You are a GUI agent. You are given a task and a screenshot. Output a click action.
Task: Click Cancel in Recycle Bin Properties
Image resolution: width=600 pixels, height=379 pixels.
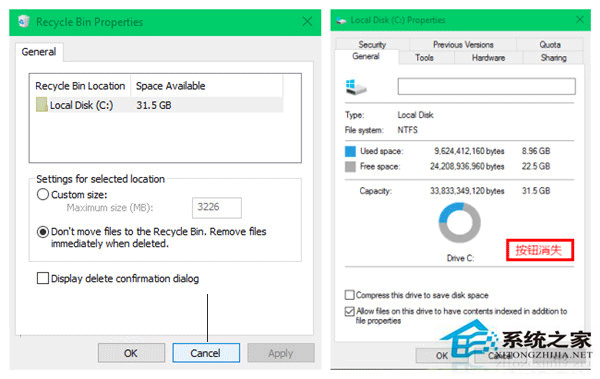(x=206, y=353)
